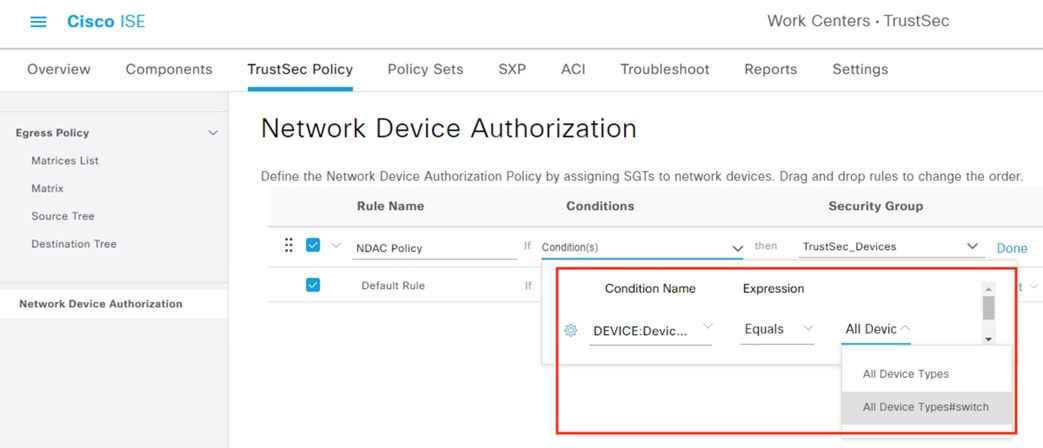Image resolution: width=1043 pixels, height=448 pixels.
Task: Click the Default Rule name text
Action: pos(393,286)
